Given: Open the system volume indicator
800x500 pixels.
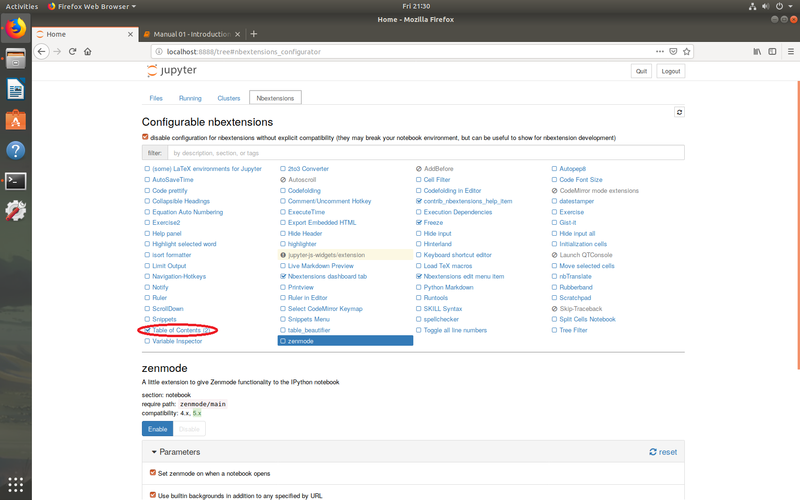Looking at the screenshot, I should pyautogui.click(x=765, y=6).
